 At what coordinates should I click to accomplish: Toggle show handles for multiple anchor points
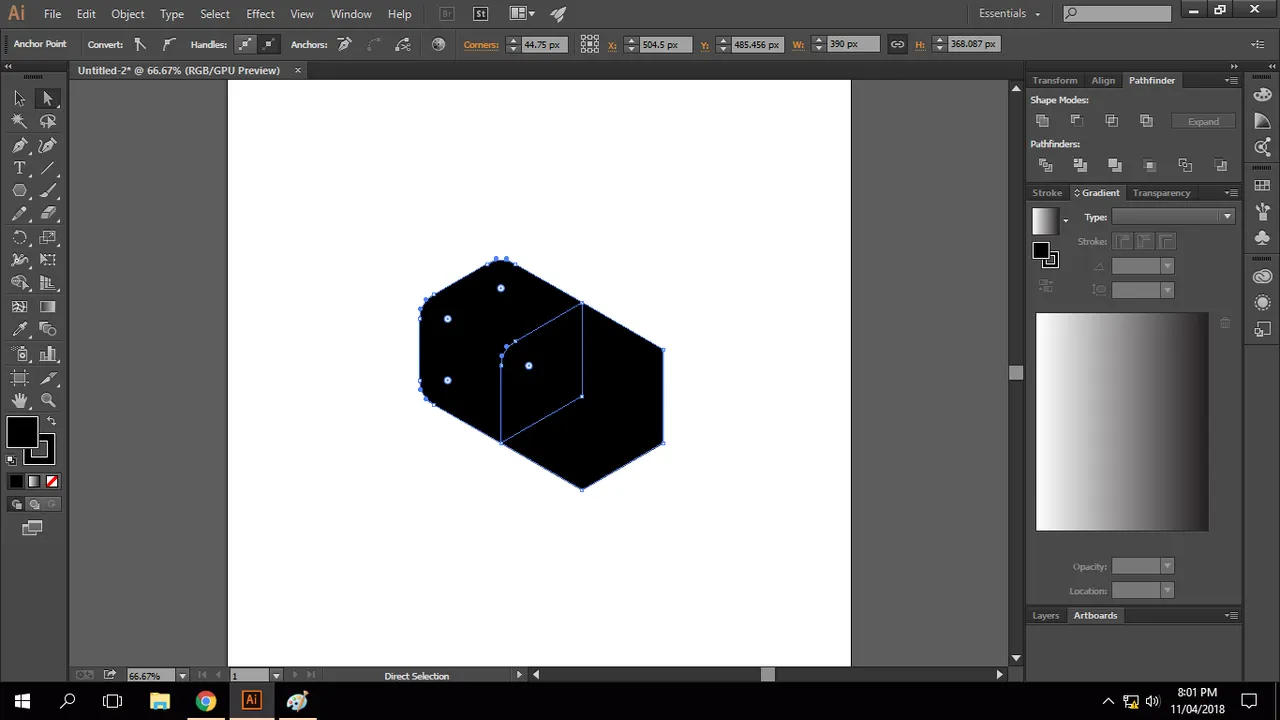coord(245,44)
